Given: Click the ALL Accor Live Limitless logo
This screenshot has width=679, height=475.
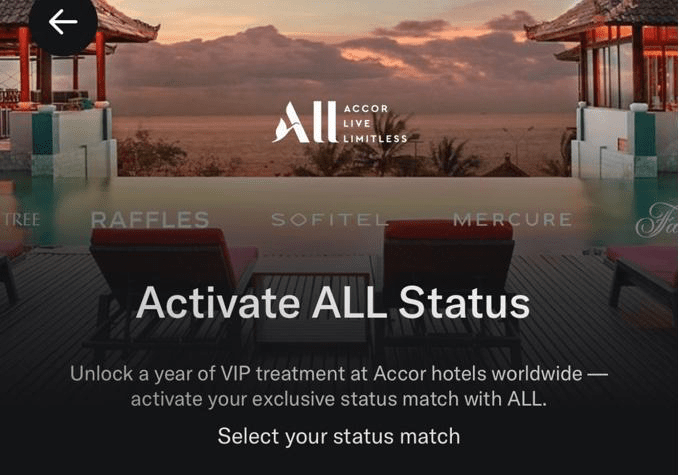Looking at the screenshot, I should pyautogui.click(x=340, y=123).
